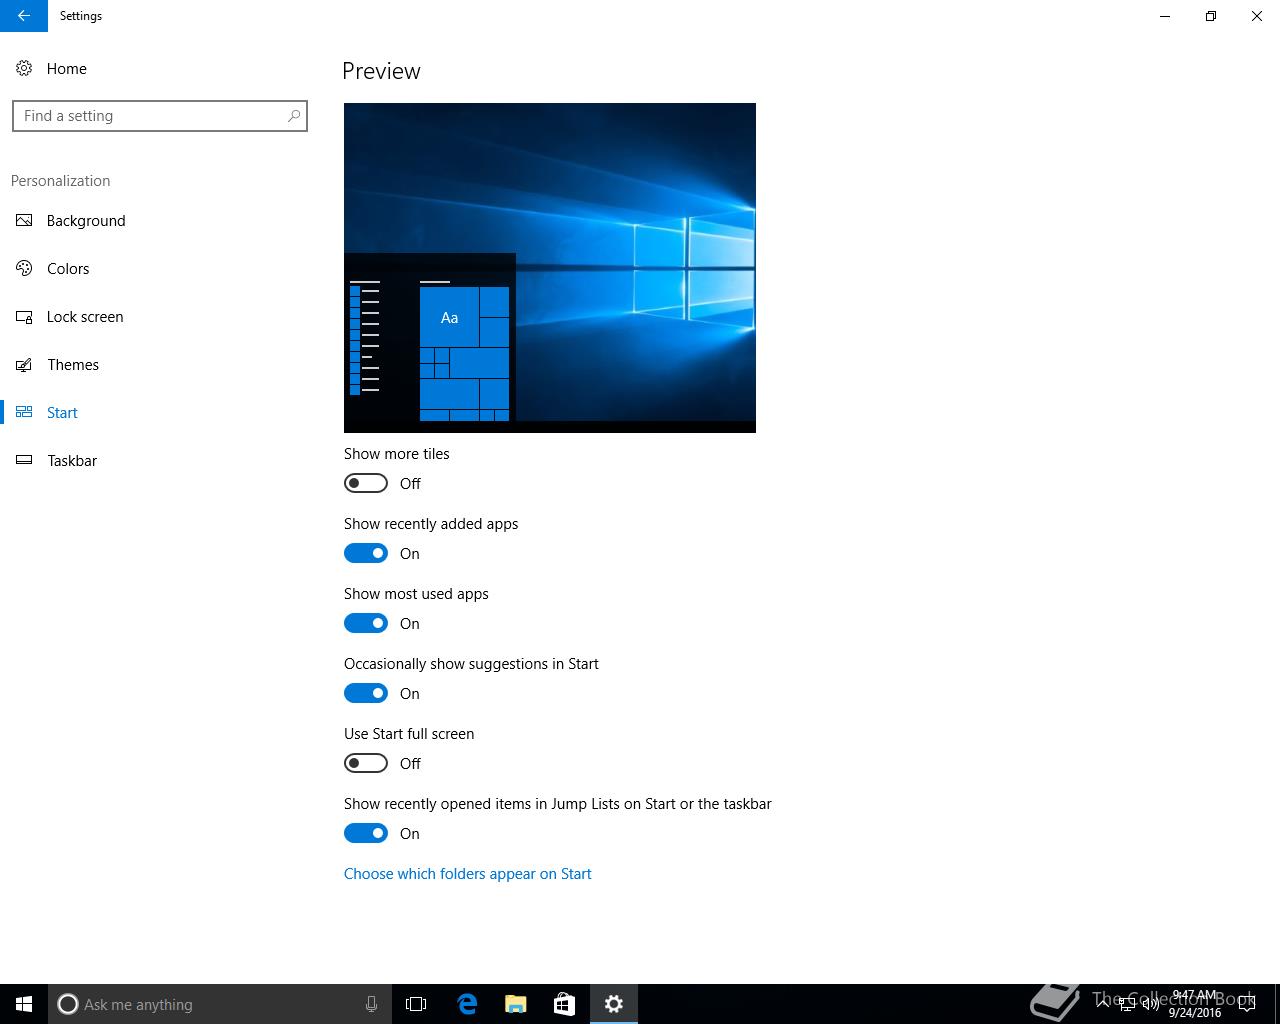Enable Use Start full screen

click(x=366, y=763)
